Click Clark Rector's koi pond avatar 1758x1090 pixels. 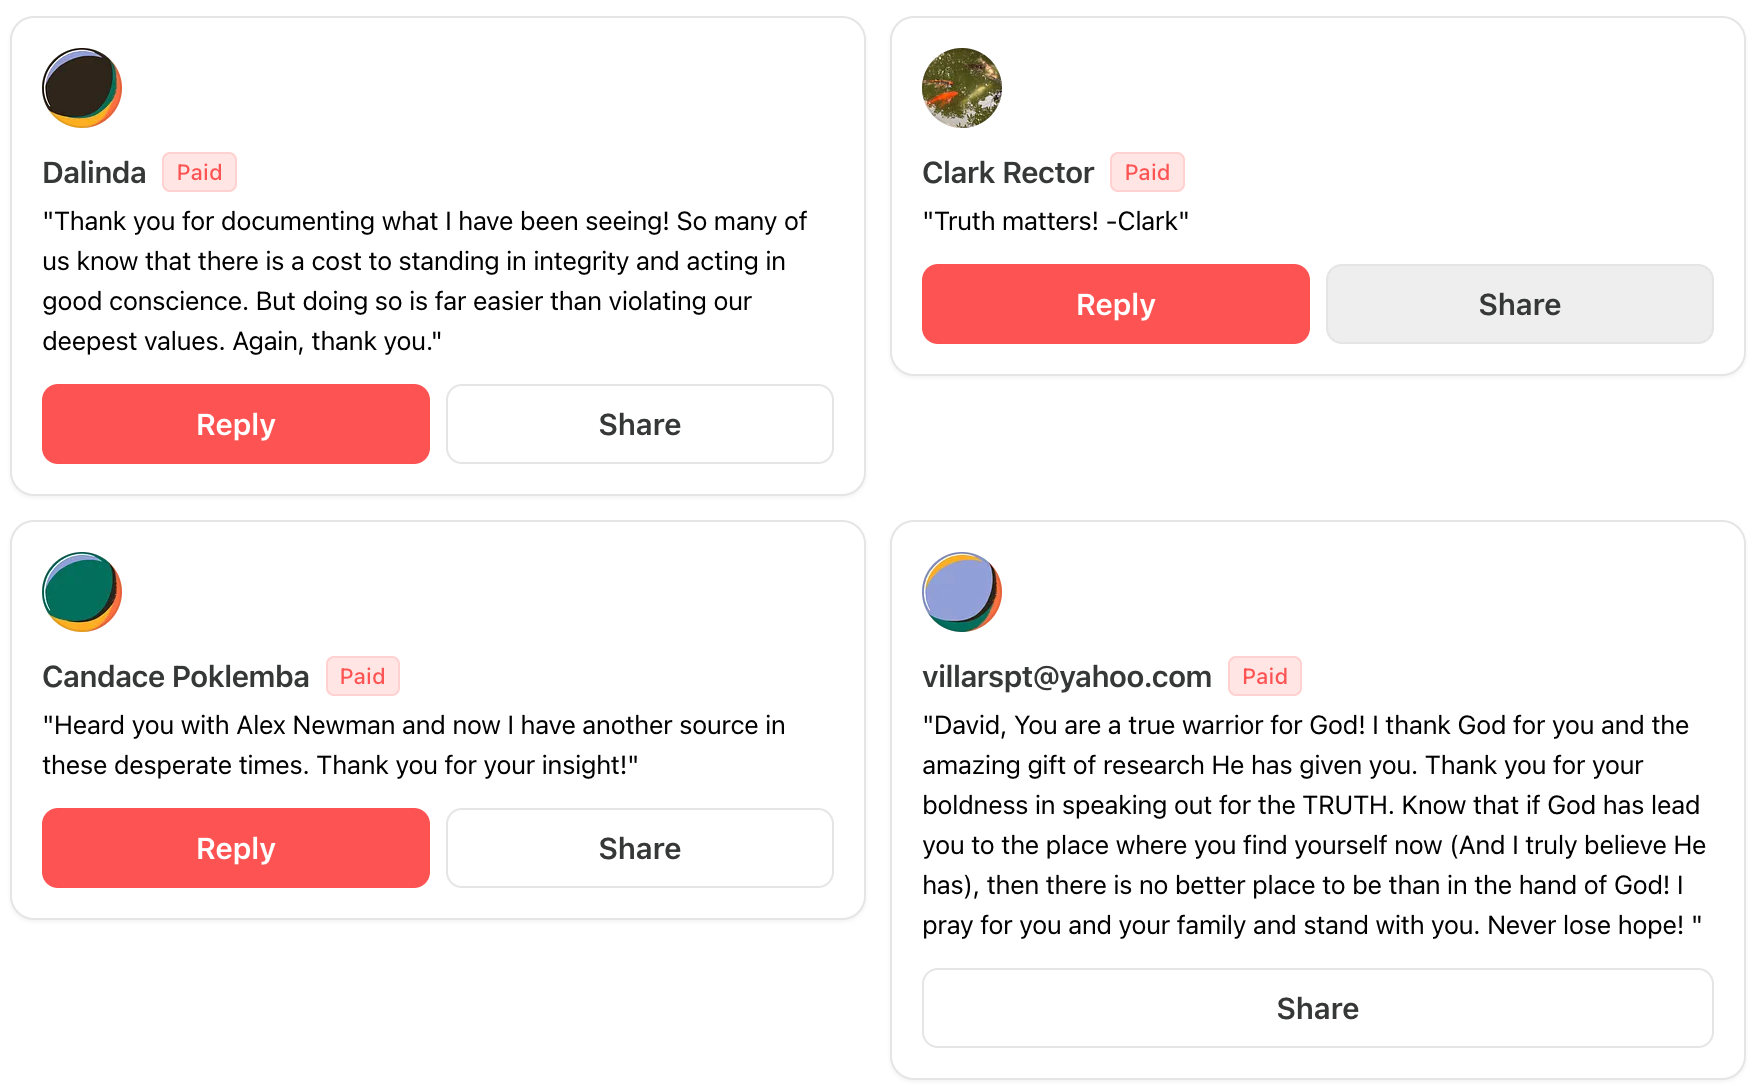tap(962, 88)
